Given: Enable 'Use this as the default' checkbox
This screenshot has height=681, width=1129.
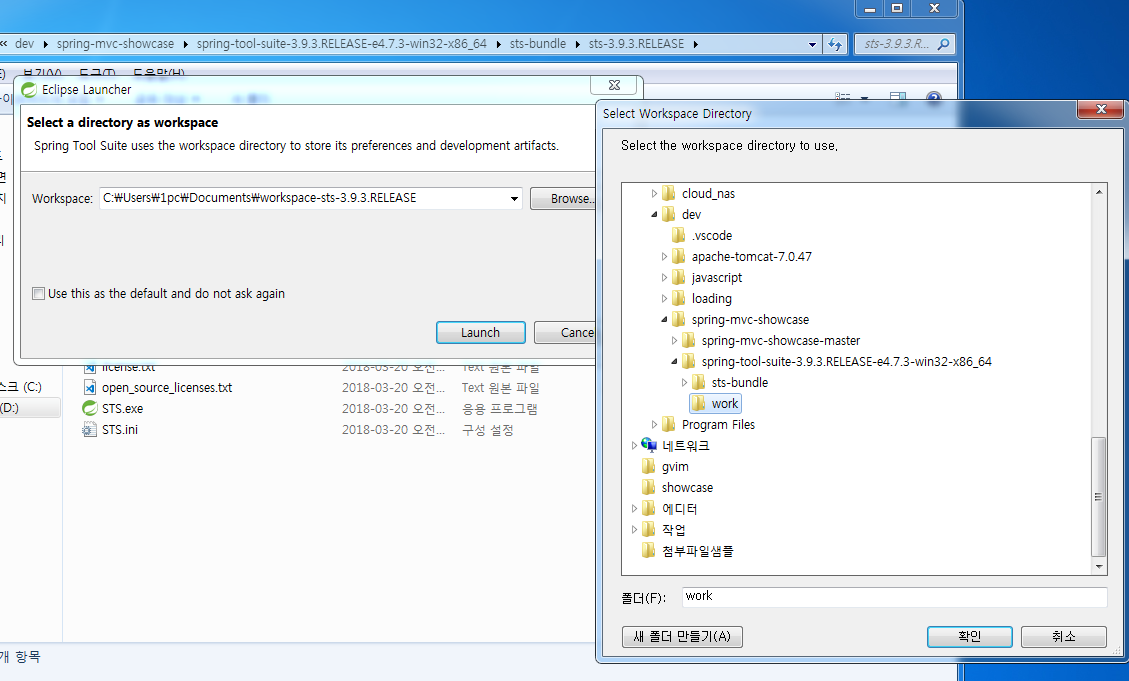Looking at the screenshot, I should pos(38,294).
